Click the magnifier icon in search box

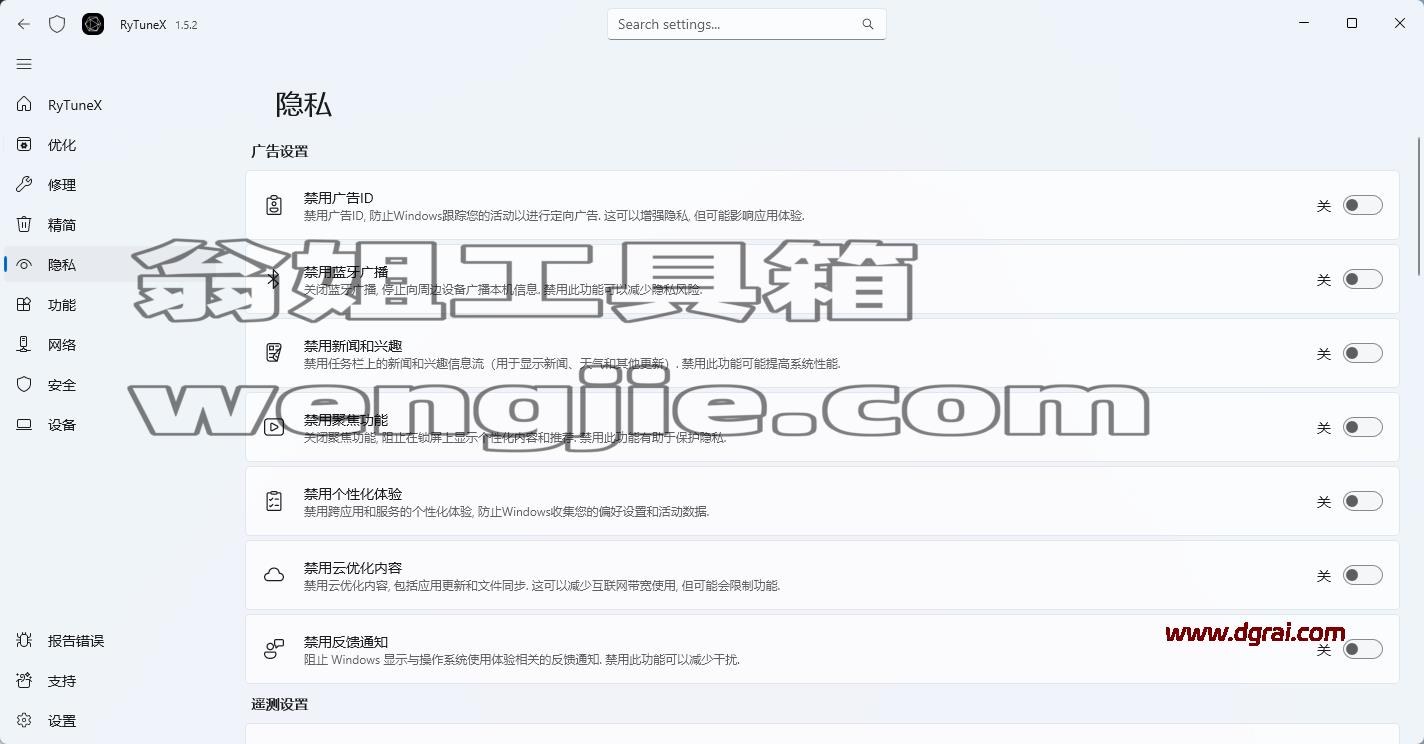[x=868, y=24]
